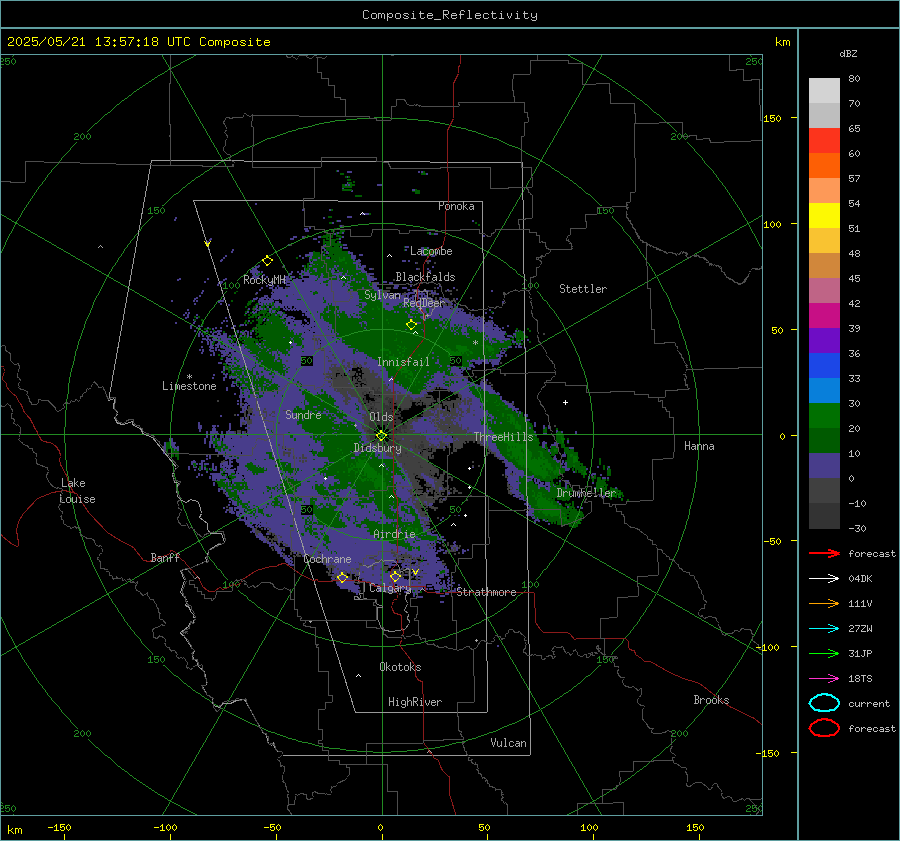Click the Lacombe city label
The image size is (900, 841).
coord(431,251)
